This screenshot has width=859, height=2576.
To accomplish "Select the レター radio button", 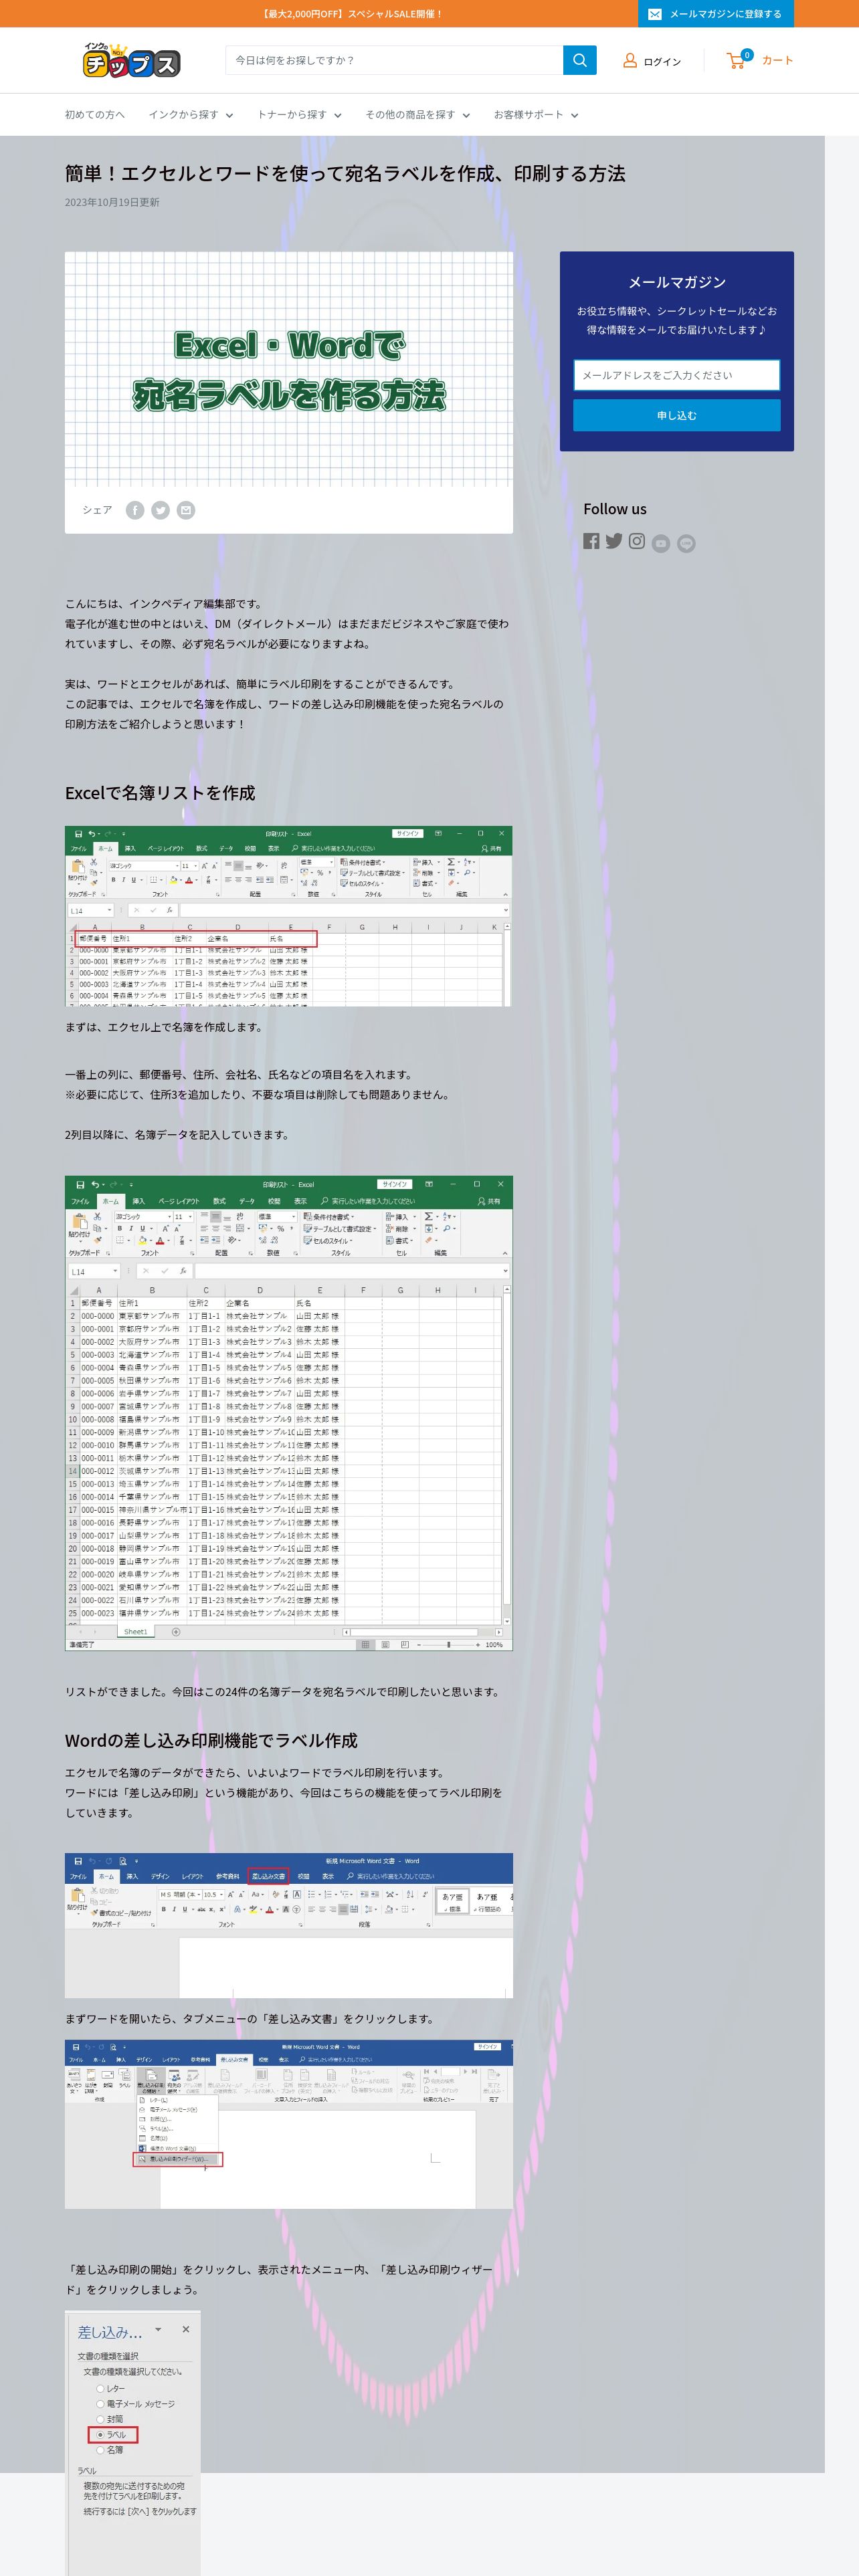I will pyautogui.click(x=100, y=2388).
